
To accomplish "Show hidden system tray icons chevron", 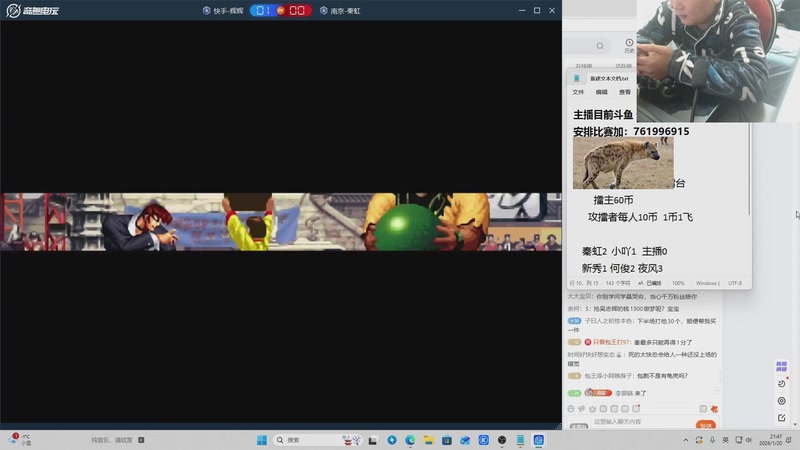I will coord(686,440).
